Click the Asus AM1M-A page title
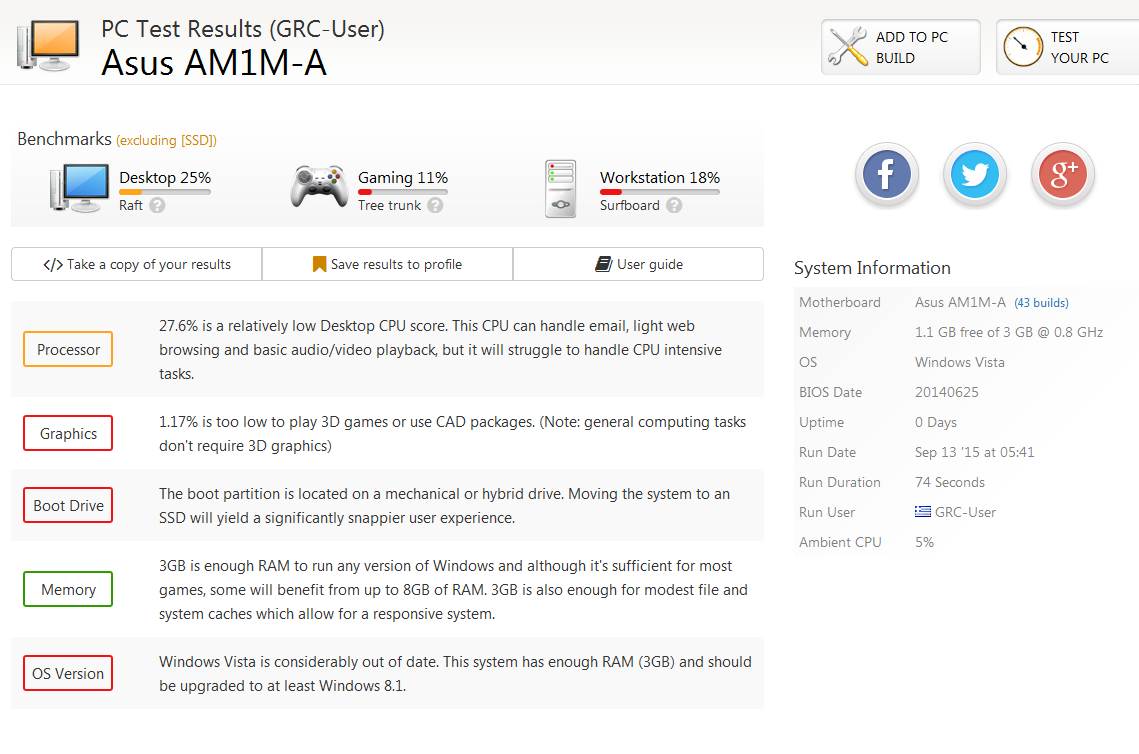This screenshot has height=754, width=1139. click(x=214, y=62)
